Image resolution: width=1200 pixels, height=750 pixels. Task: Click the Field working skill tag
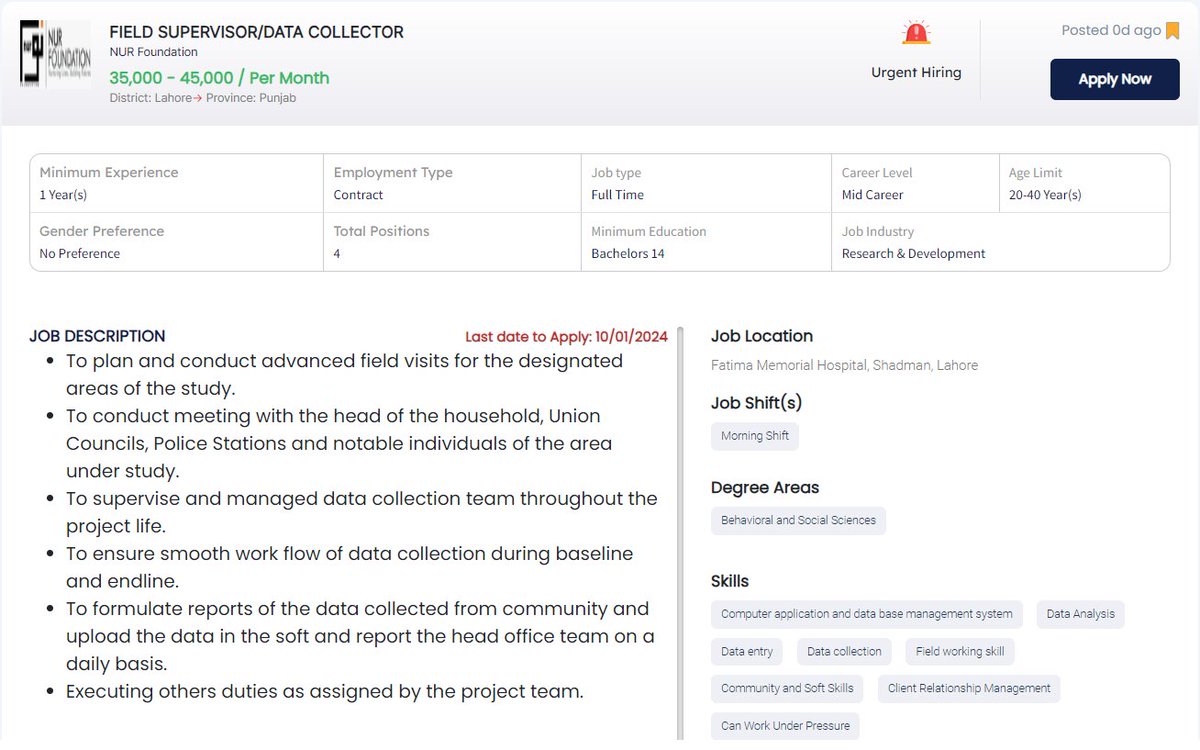click(x=960, y=651)
